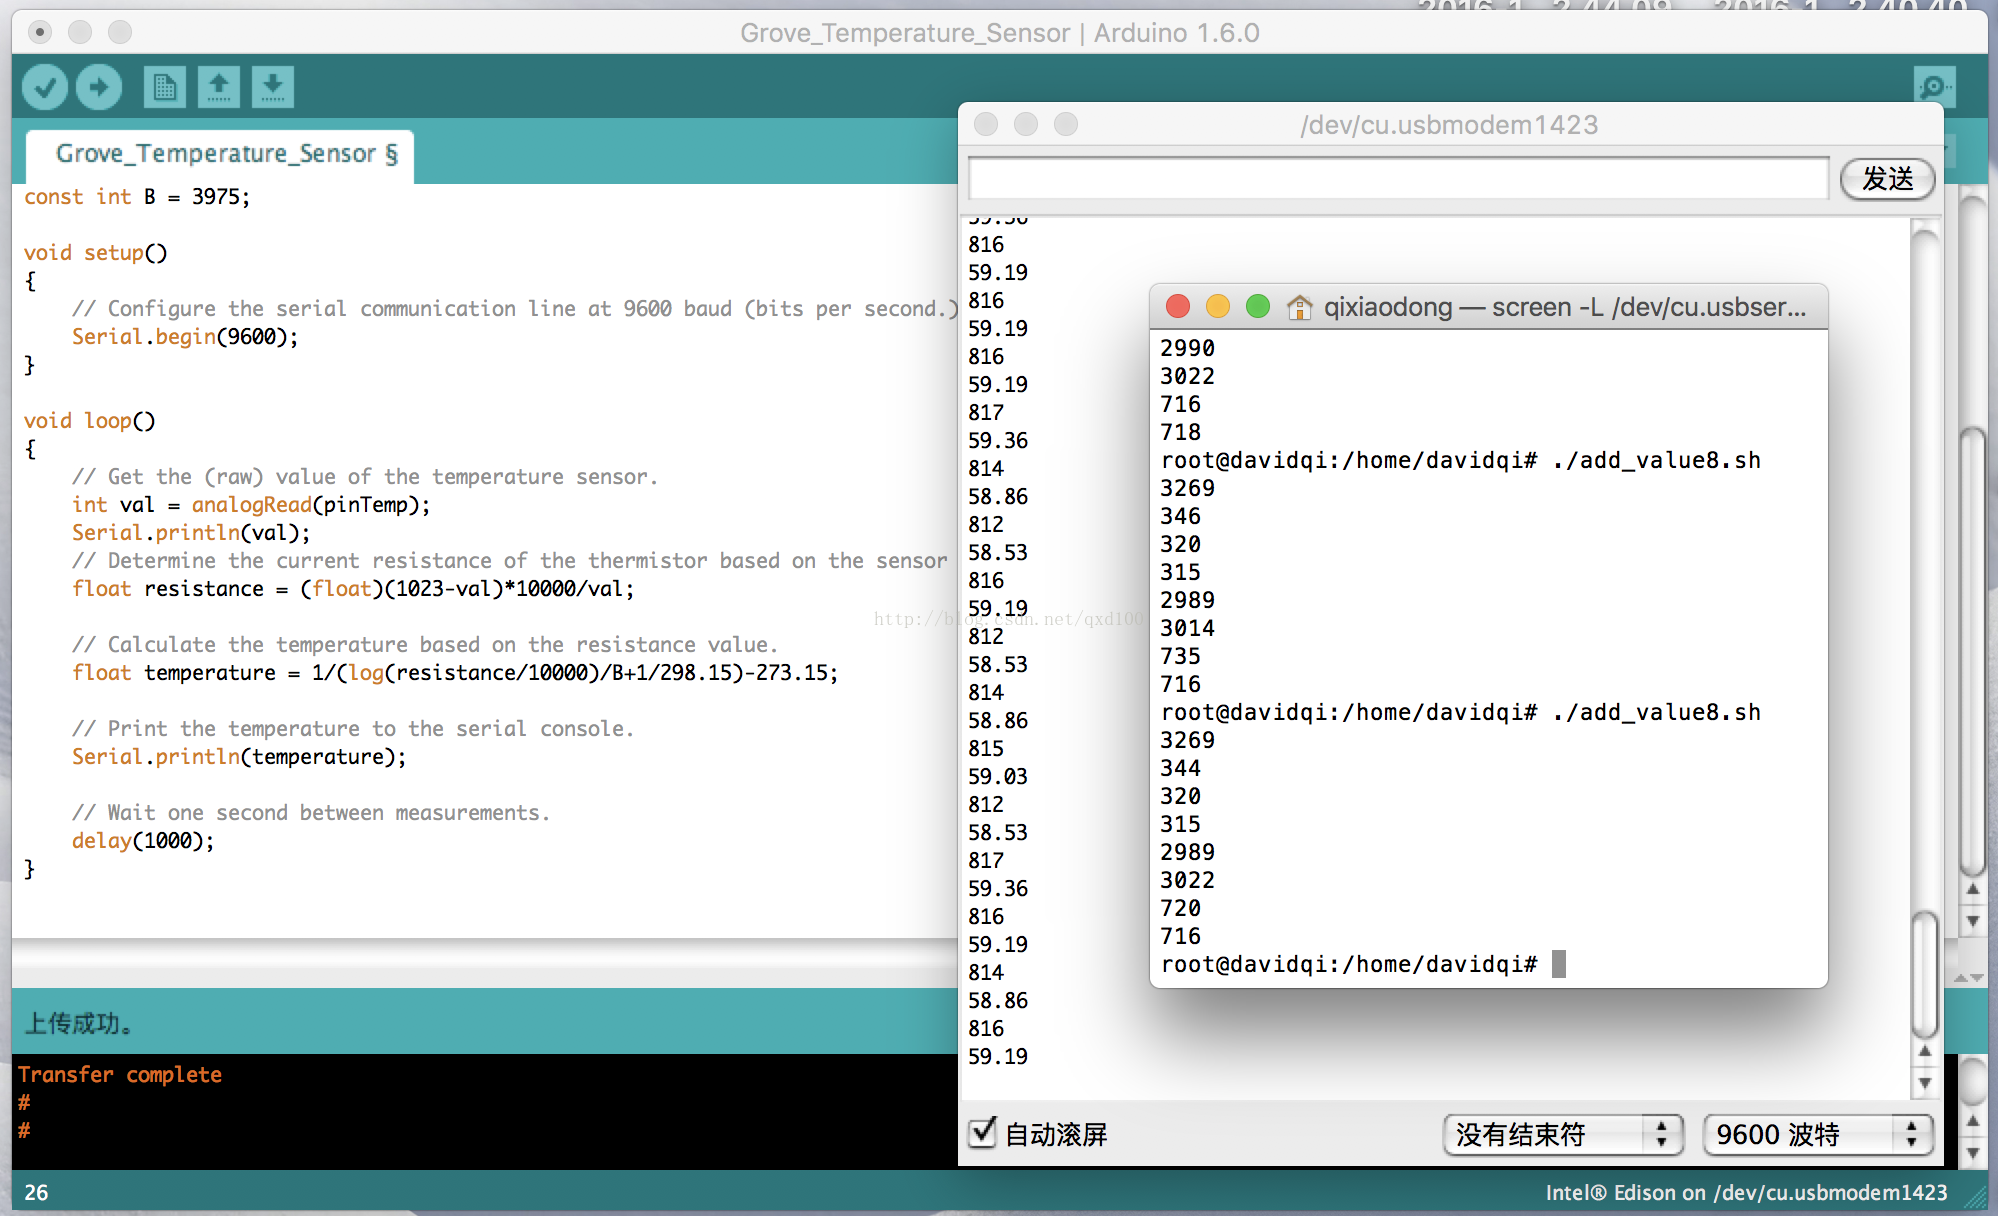The width and height of the screenshot is (1998, 1216).
Task: Click the Intel® Edison board port status text
Action: (x=1746, y=1192)
